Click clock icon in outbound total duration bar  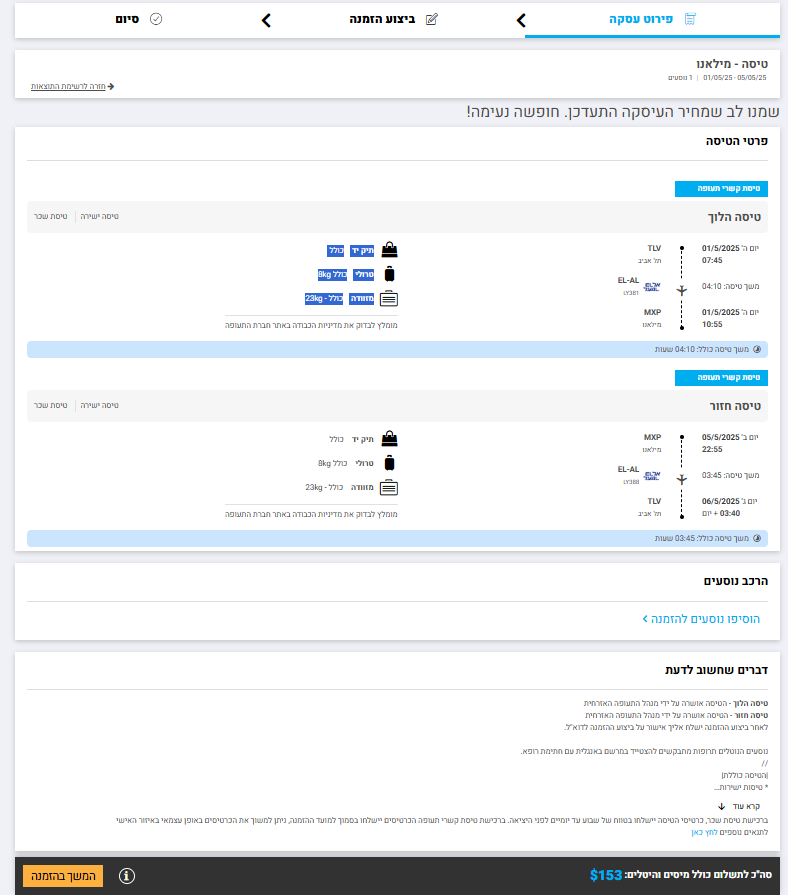(757, 349)
